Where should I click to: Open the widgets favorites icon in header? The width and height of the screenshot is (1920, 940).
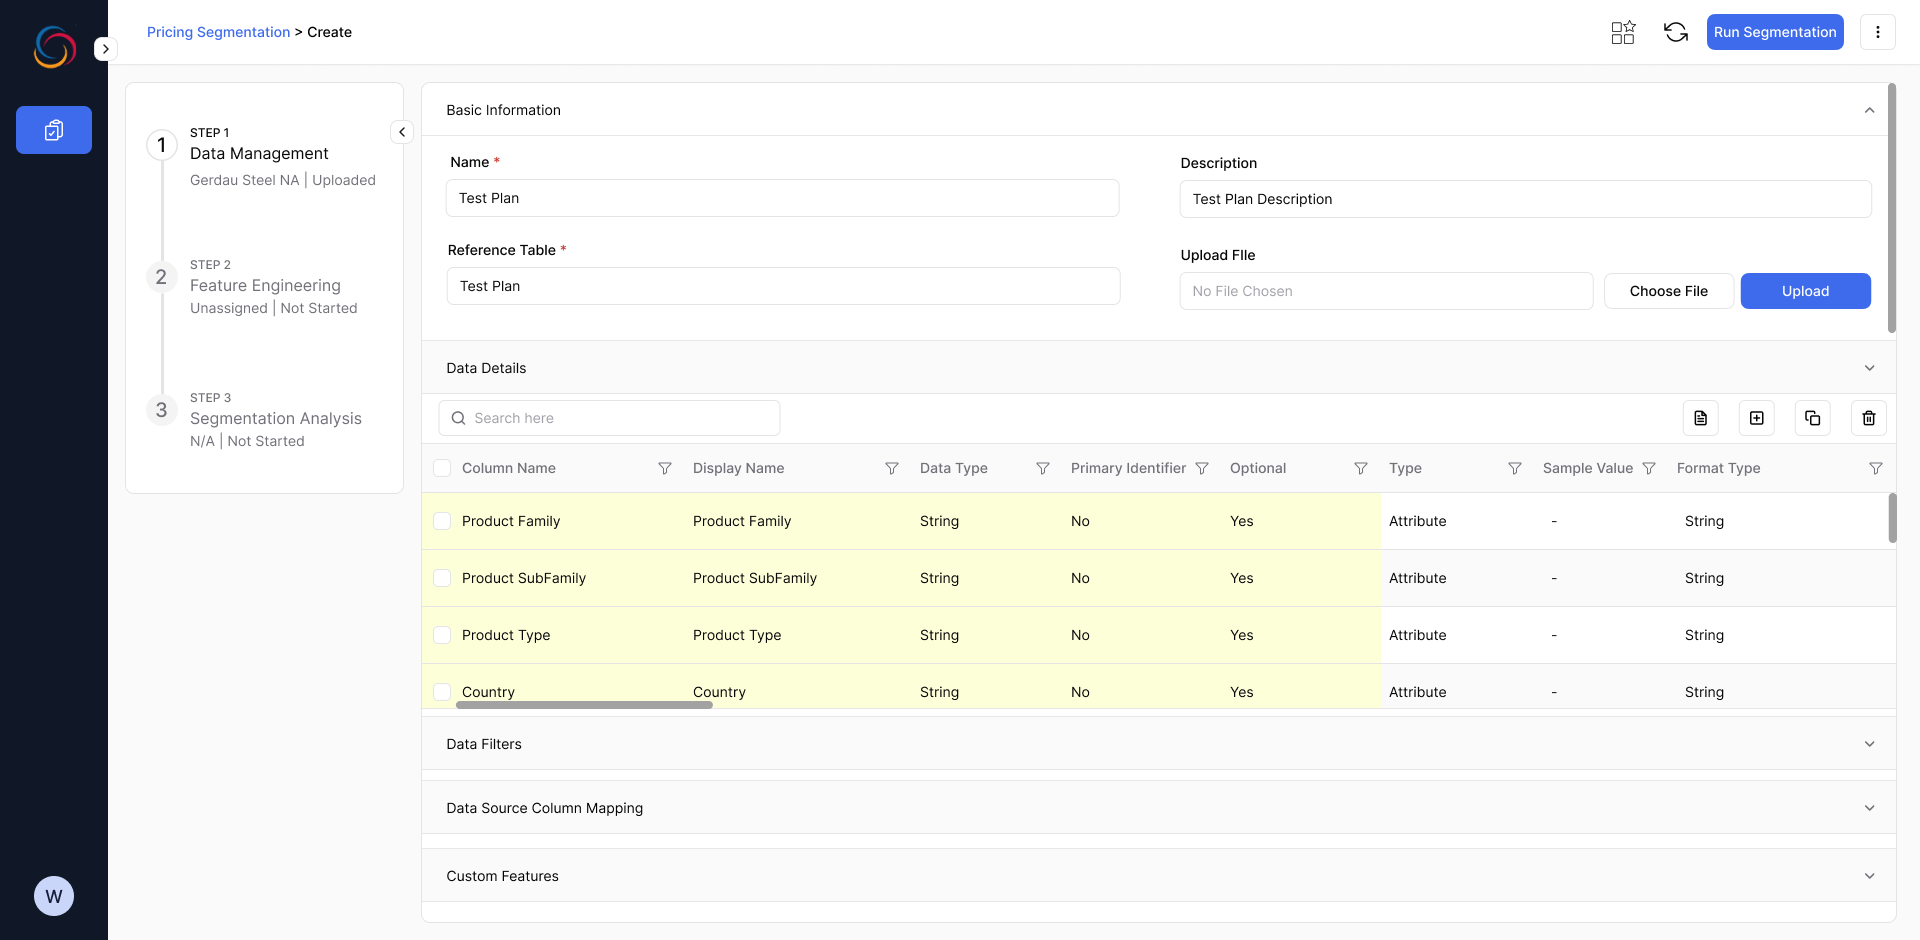(1623, 32)
